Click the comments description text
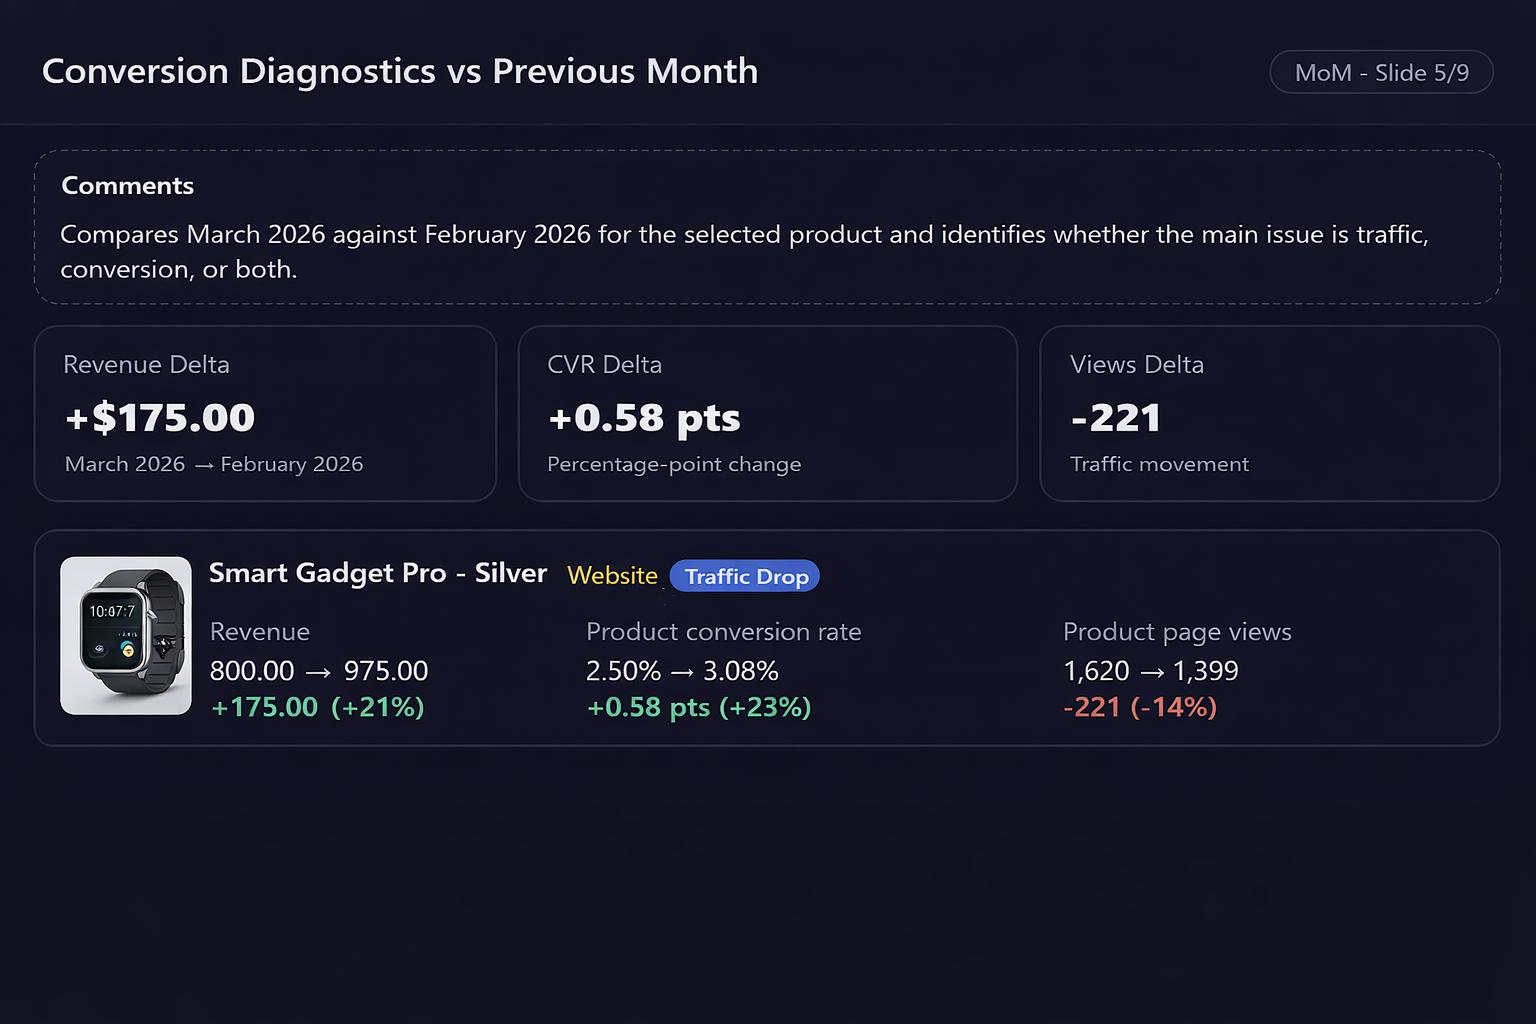 (x=744, y=251)
